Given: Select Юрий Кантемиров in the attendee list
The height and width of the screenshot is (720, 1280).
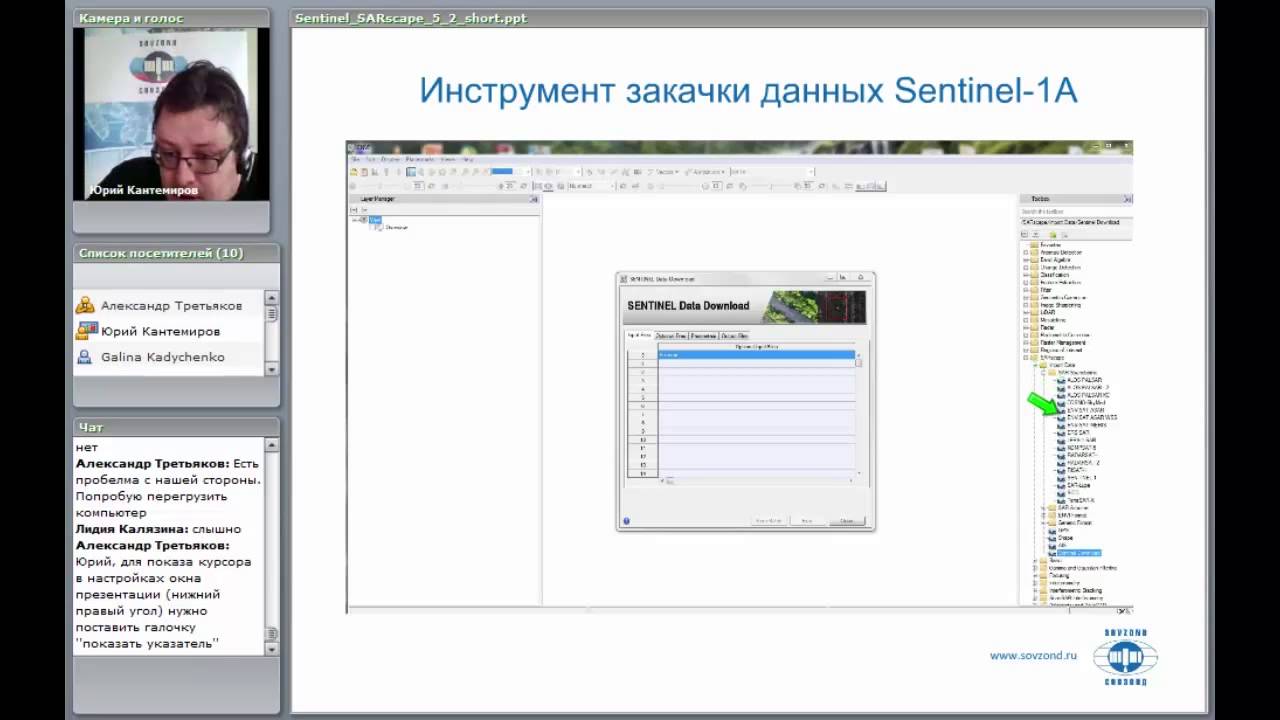Looking at the screenshot, I should coord(161,331).
